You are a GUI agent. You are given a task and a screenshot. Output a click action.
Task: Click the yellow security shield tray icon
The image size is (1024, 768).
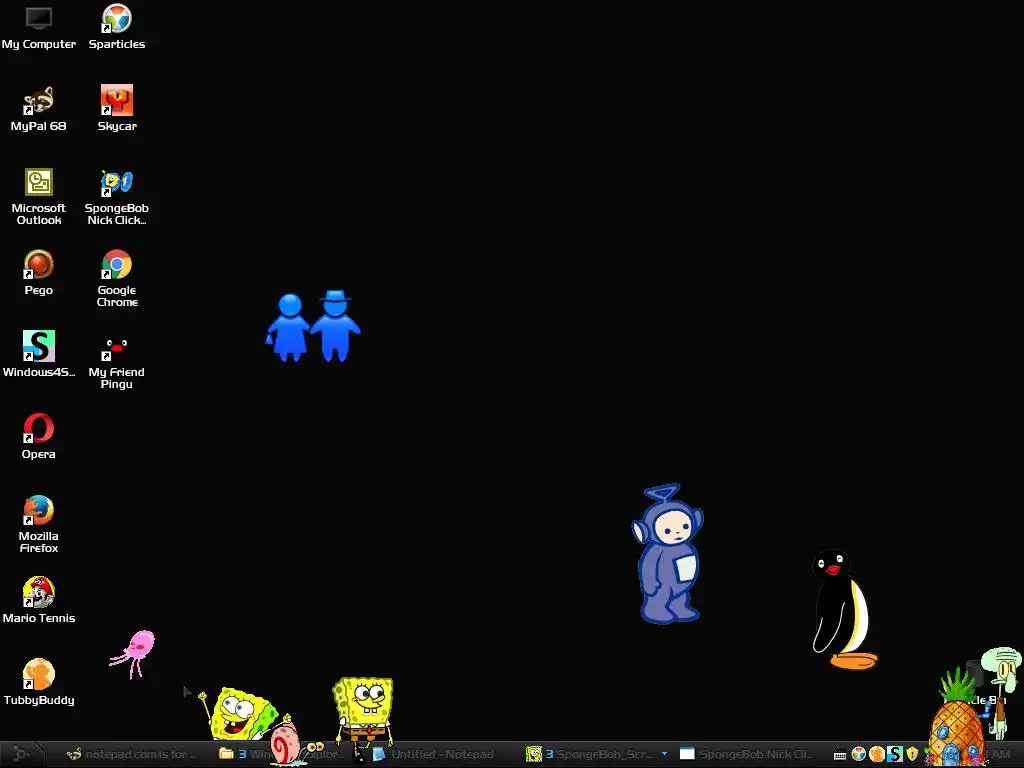[912, 754]
